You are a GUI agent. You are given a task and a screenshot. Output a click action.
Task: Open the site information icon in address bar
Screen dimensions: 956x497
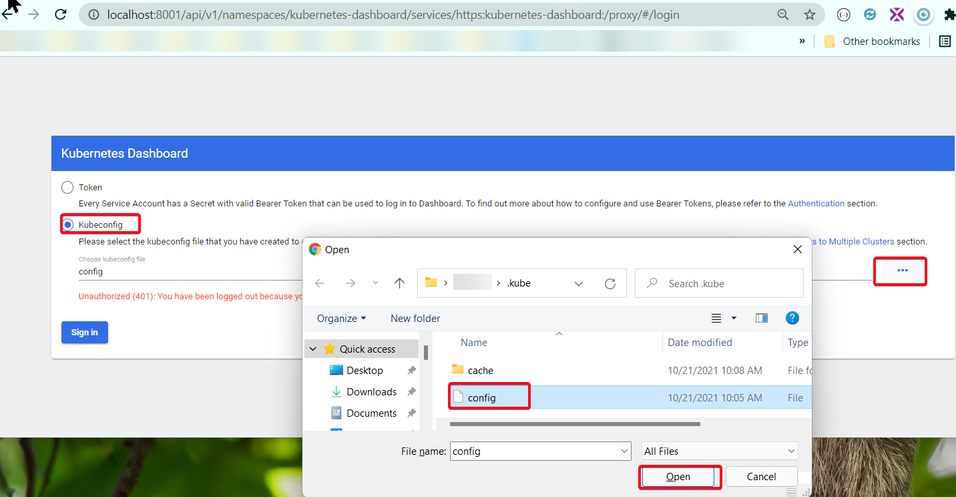tap(93, 15)
